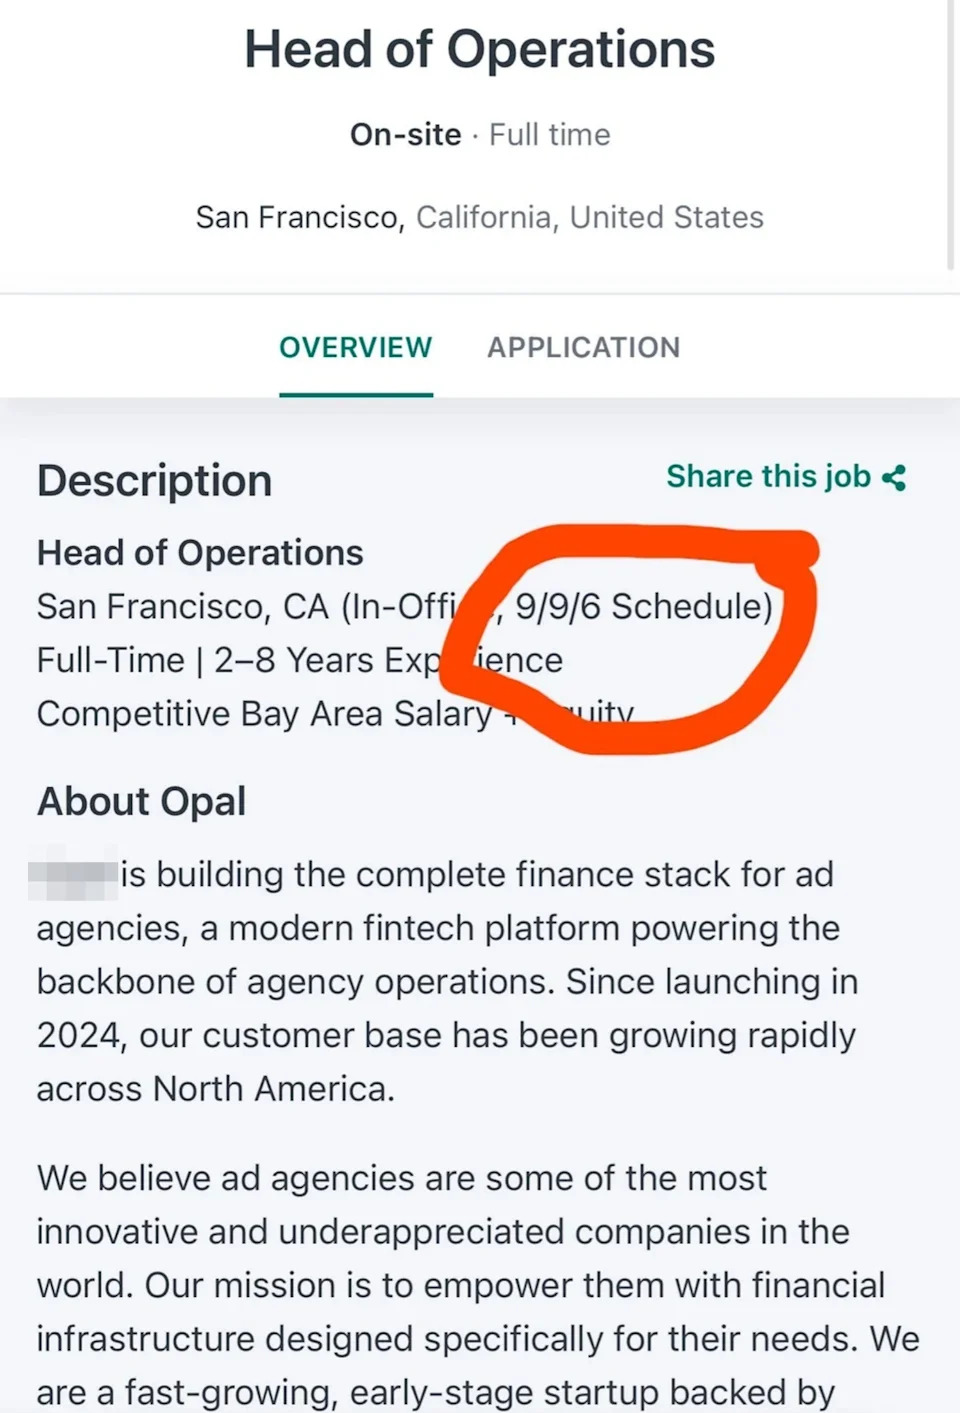Click the Full time label
This screenshot has height=1413, width=960.
[549, 134]
